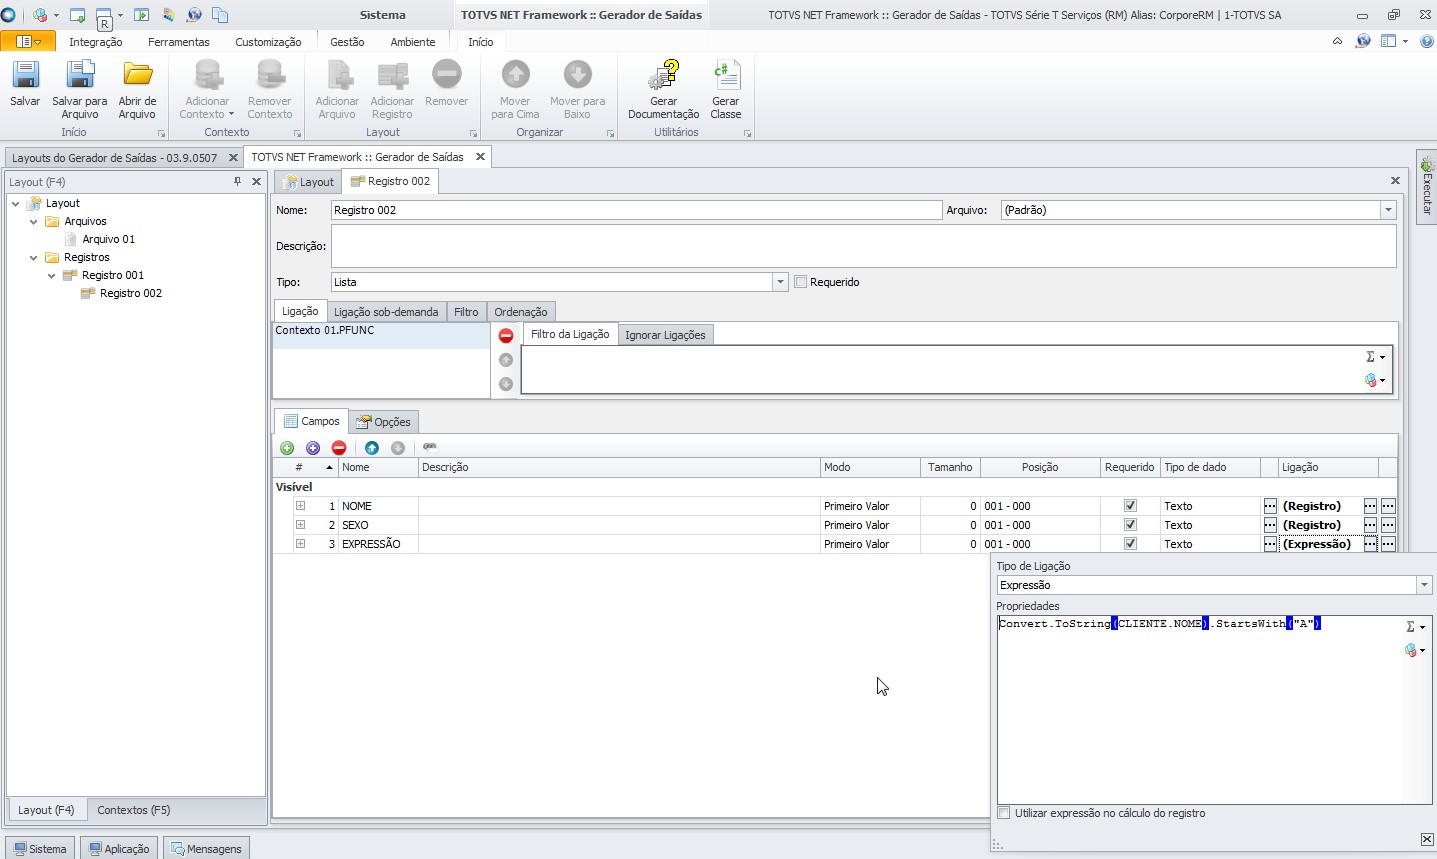Click blue move field up icon
Screen dimensions: 1437x859
(372, 448)
